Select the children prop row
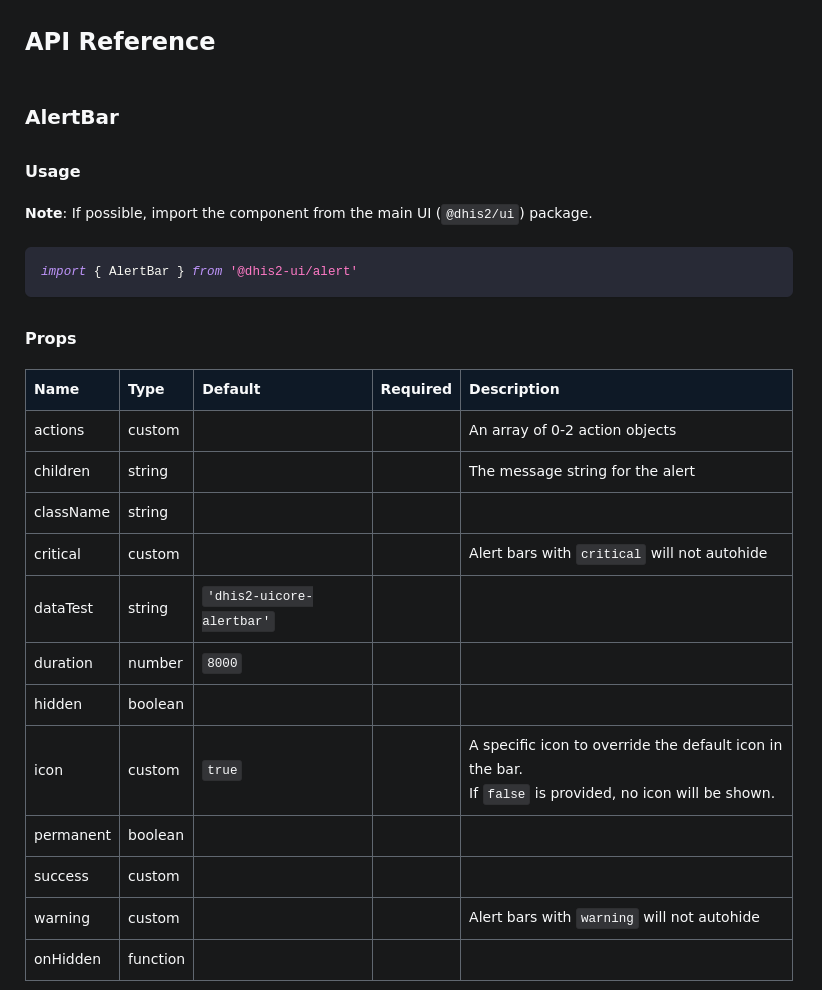The image size is (822, 990). click(62, 471)
